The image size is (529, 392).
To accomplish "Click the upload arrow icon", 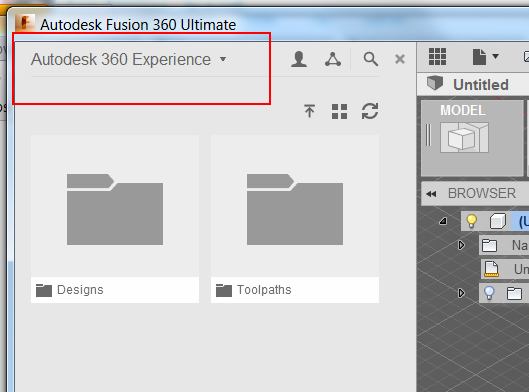I will click(309, 111).
